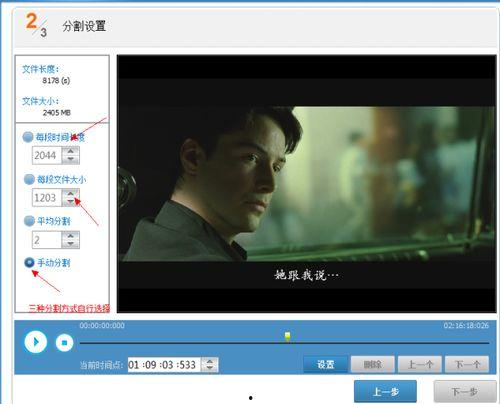Viewport: 500px width, 404px height.
Task: Select 每段时间长度 split option
Action: click(x=28, y=137)
